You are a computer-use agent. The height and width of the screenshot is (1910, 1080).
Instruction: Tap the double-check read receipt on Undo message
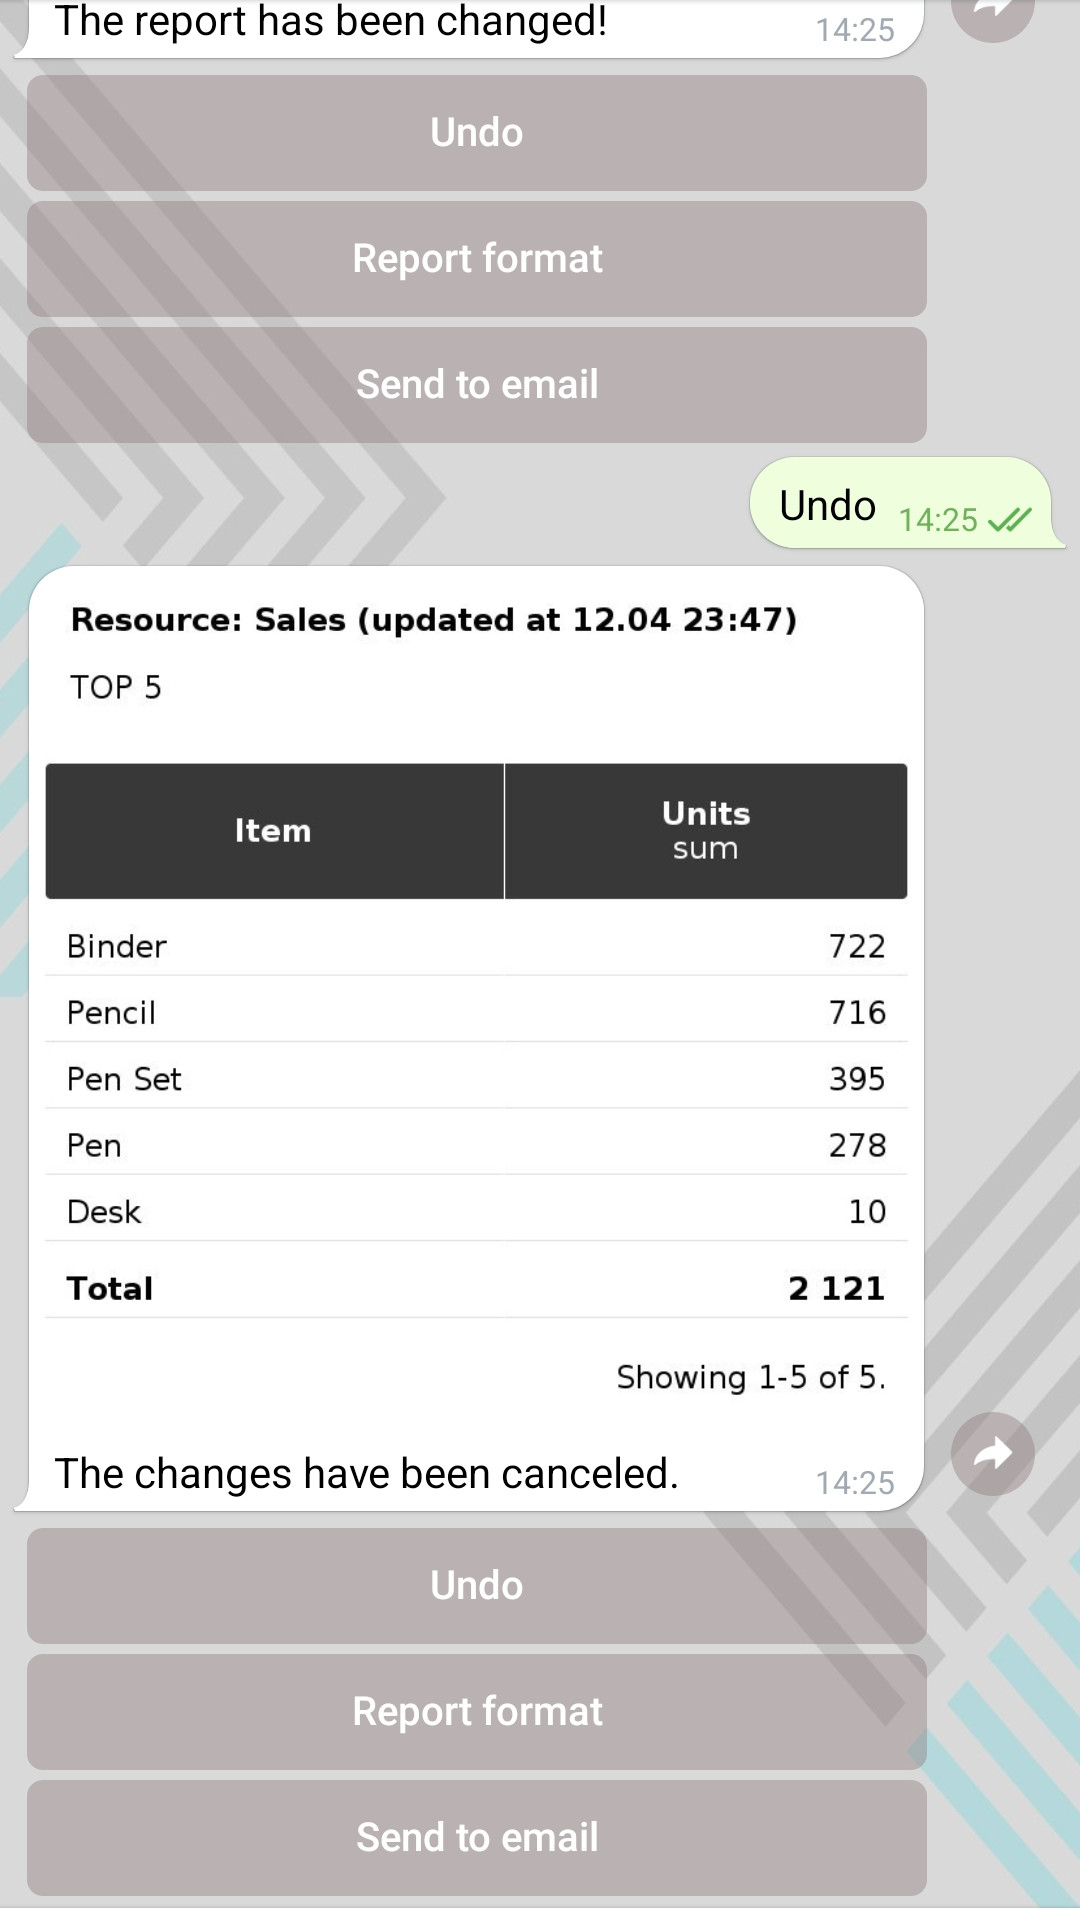coord(1009,520)
